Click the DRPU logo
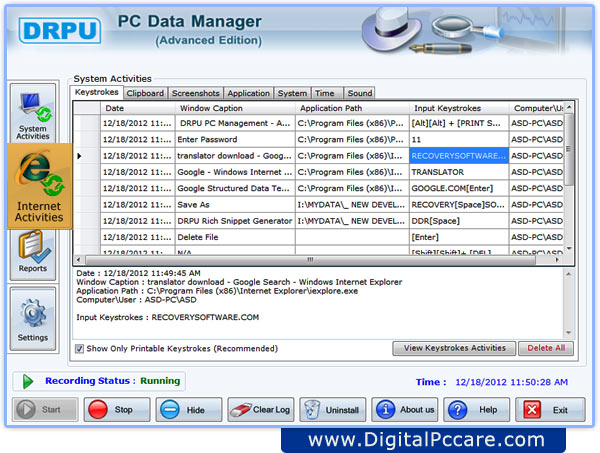Image resolution: width=600 pixels, height=453 pixels. coord(60,30)
